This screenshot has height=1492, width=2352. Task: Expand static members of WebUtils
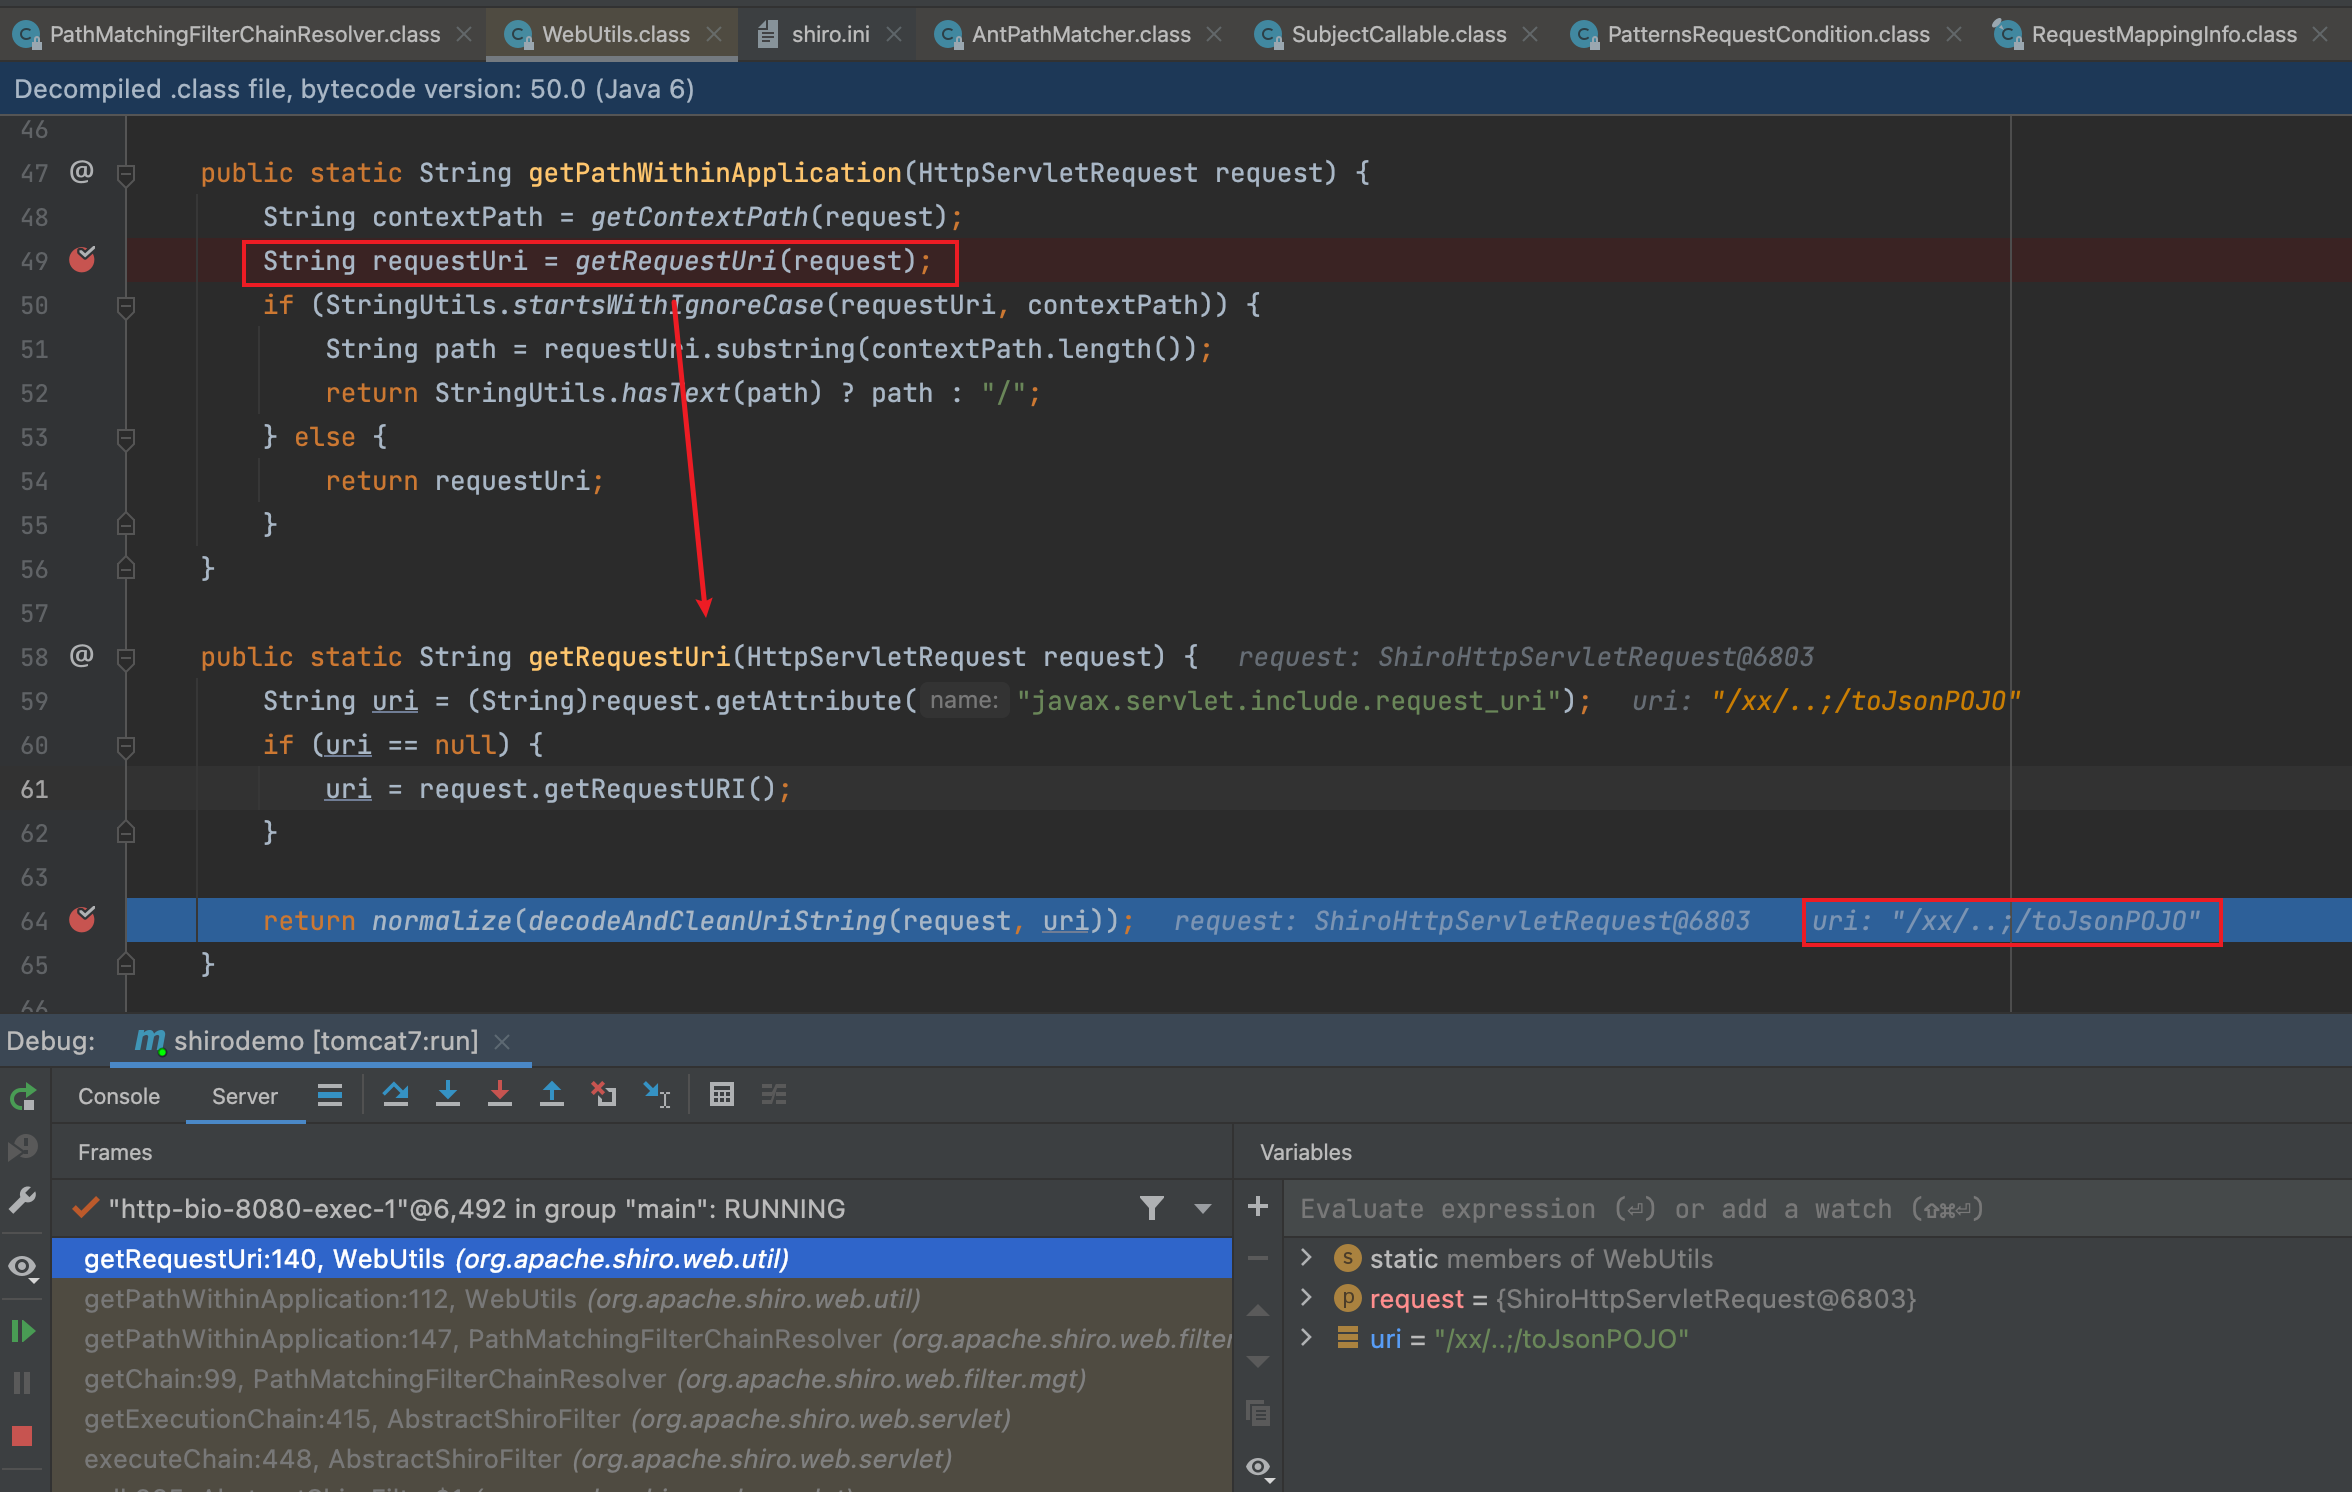click(1306, 1257)
